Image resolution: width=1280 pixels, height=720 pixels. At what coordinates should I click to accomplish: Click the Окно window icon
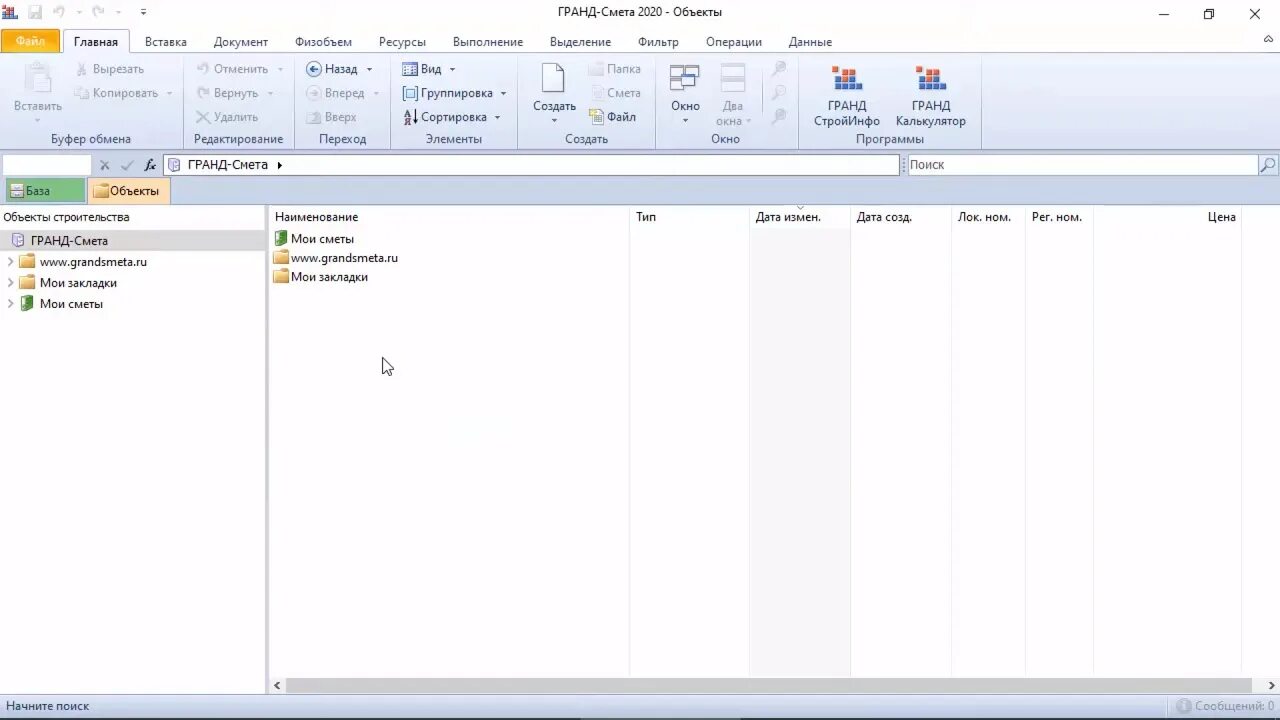pyautogui.click(x=685, y=79)
